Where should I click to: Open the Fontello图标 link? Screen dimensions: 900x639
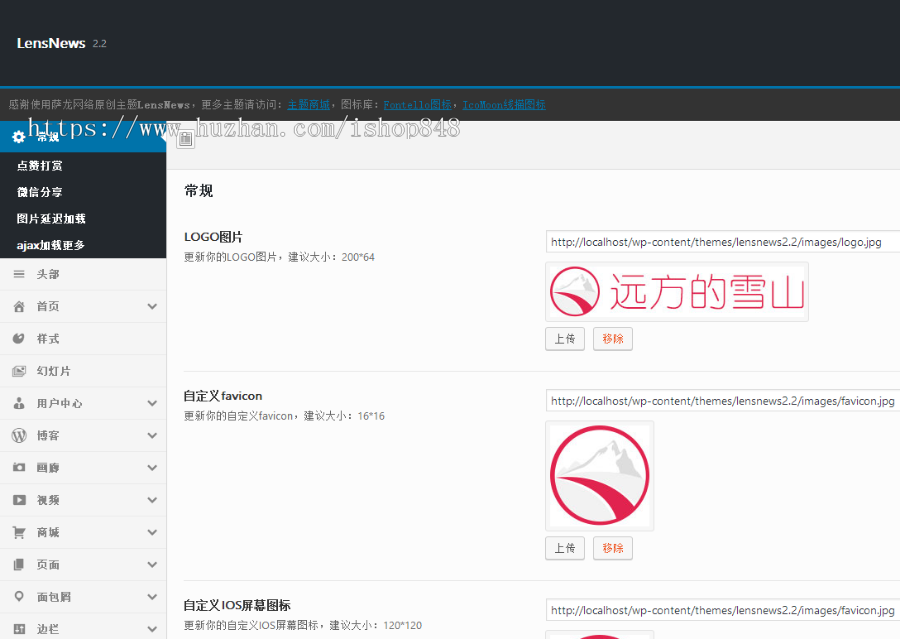[x=417, y=104]
